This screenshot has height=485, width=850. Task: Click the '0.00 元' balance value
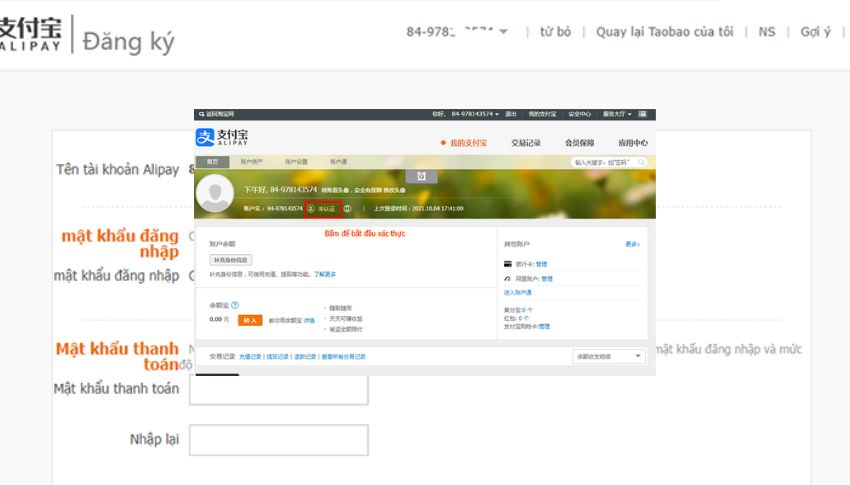coord(219,320)
